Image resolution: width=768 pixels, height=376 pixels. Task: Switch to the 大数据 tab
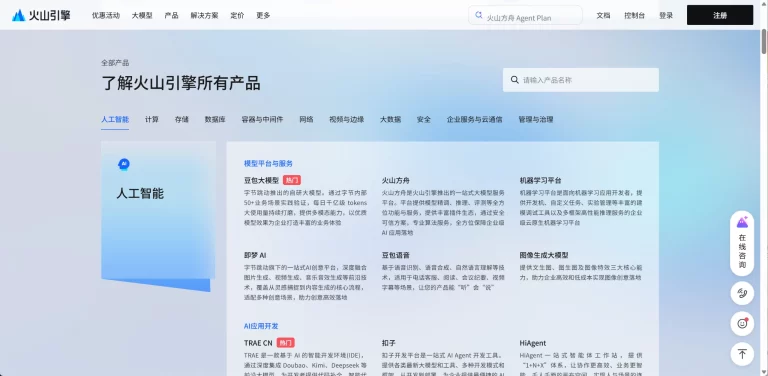tap(391, 119)
